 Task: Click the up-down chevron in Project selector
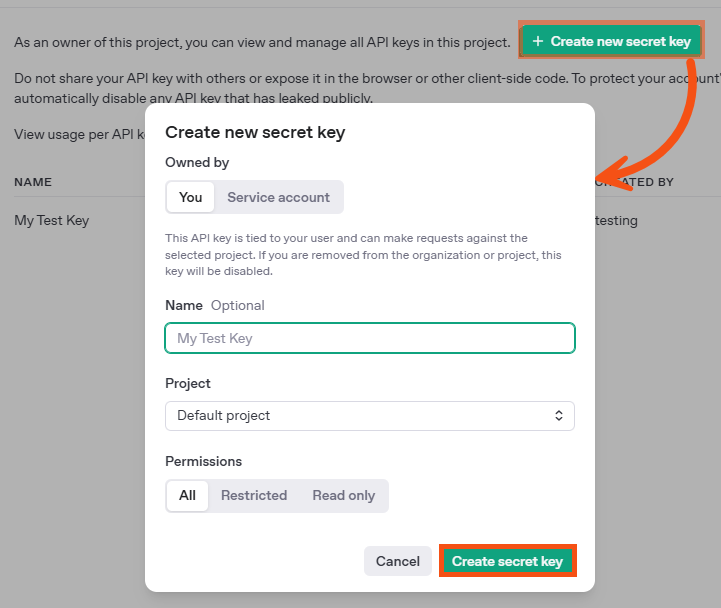(559, 416)
